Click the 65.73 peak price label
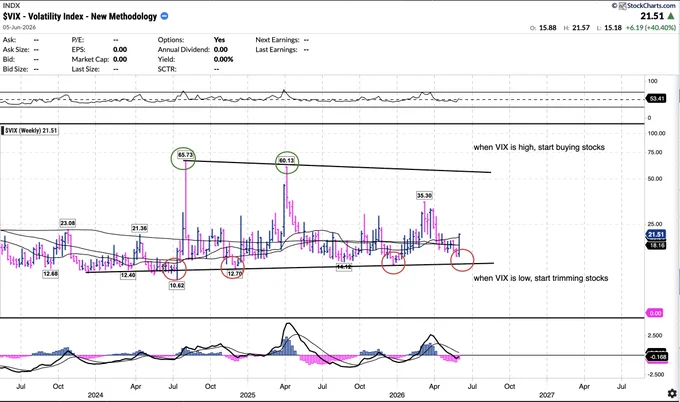Screen dimensions: 680x402 tap(185, 155)
